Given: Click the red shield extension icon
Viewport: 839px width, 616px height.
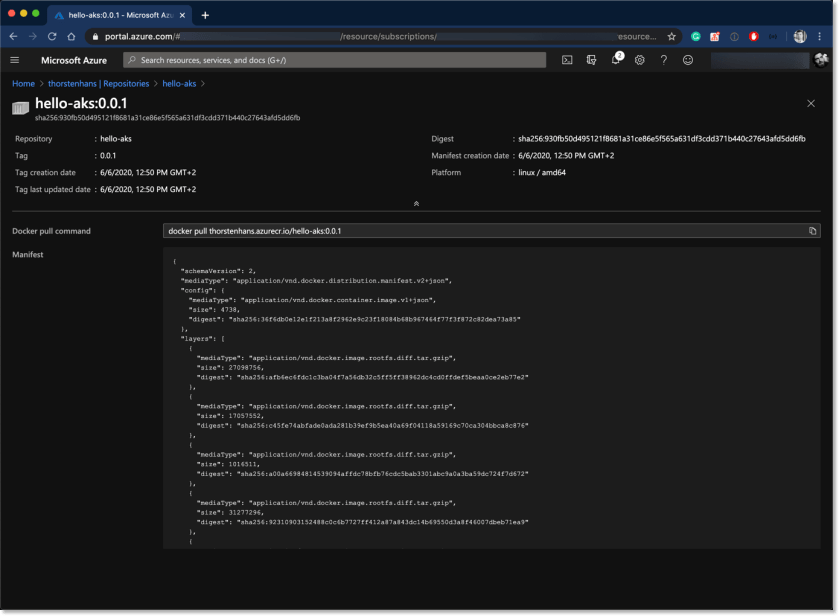Looking at the screenshot, I should pyautogui.click(x=754, y=36).
